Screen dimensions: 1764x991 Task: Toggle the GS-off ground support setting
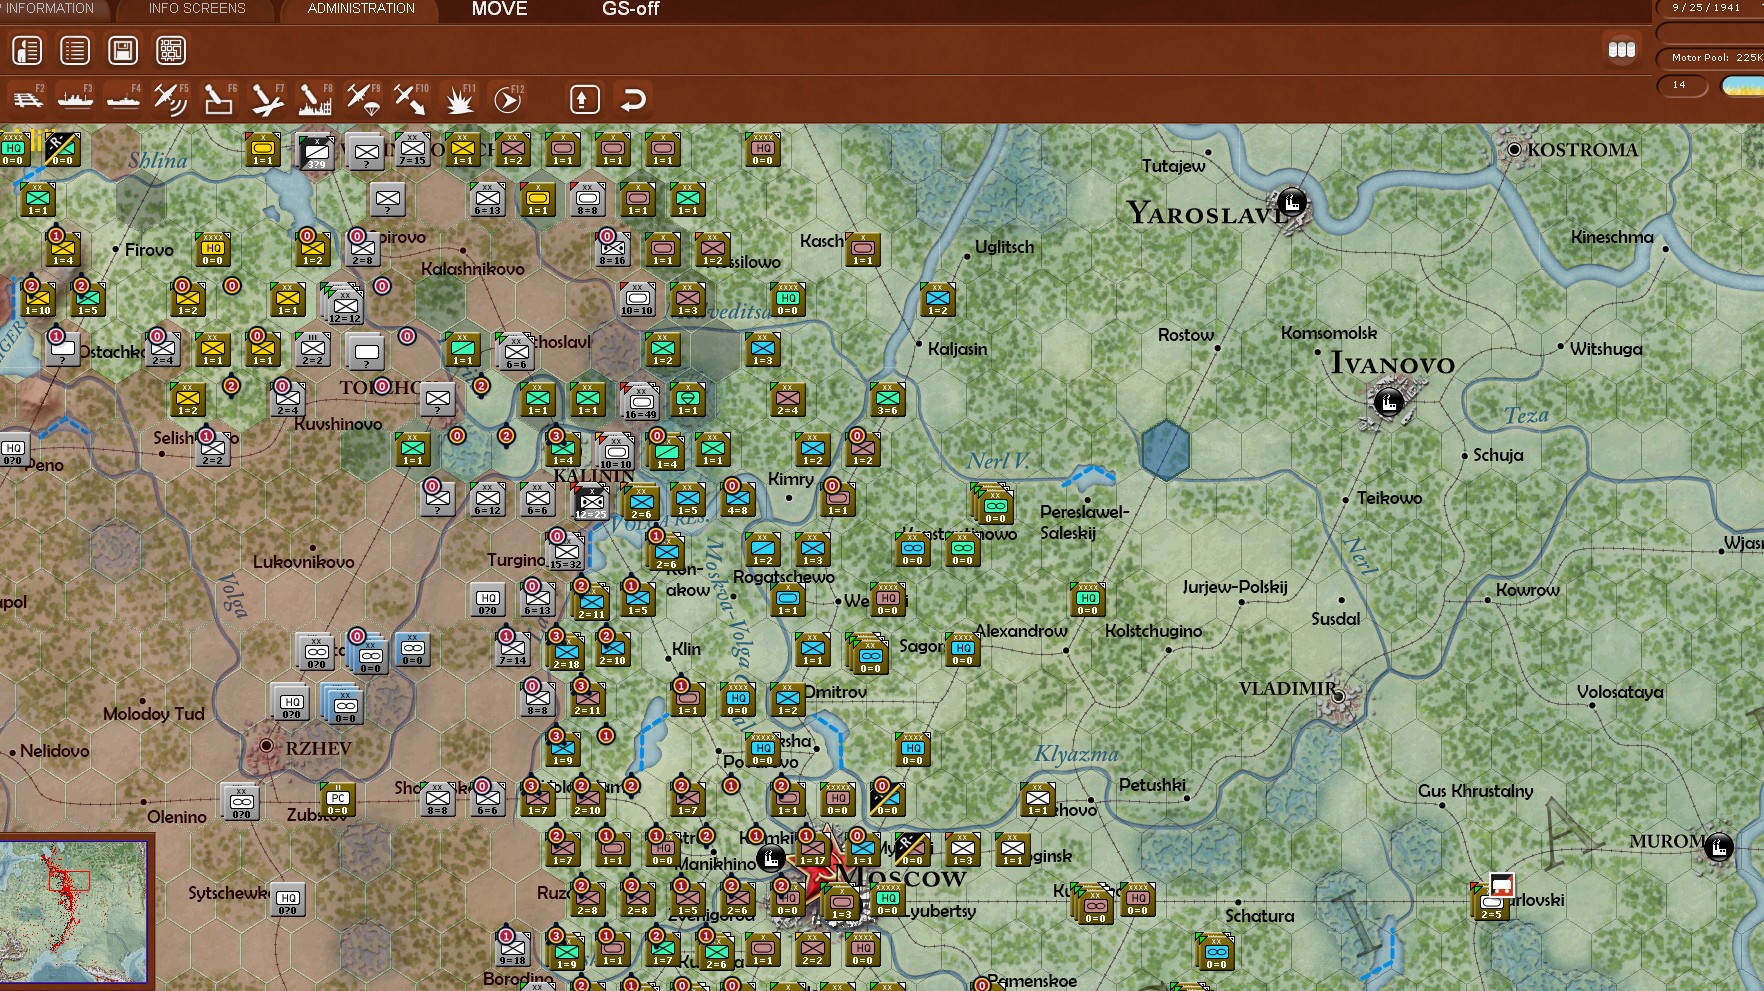point(631,9)
